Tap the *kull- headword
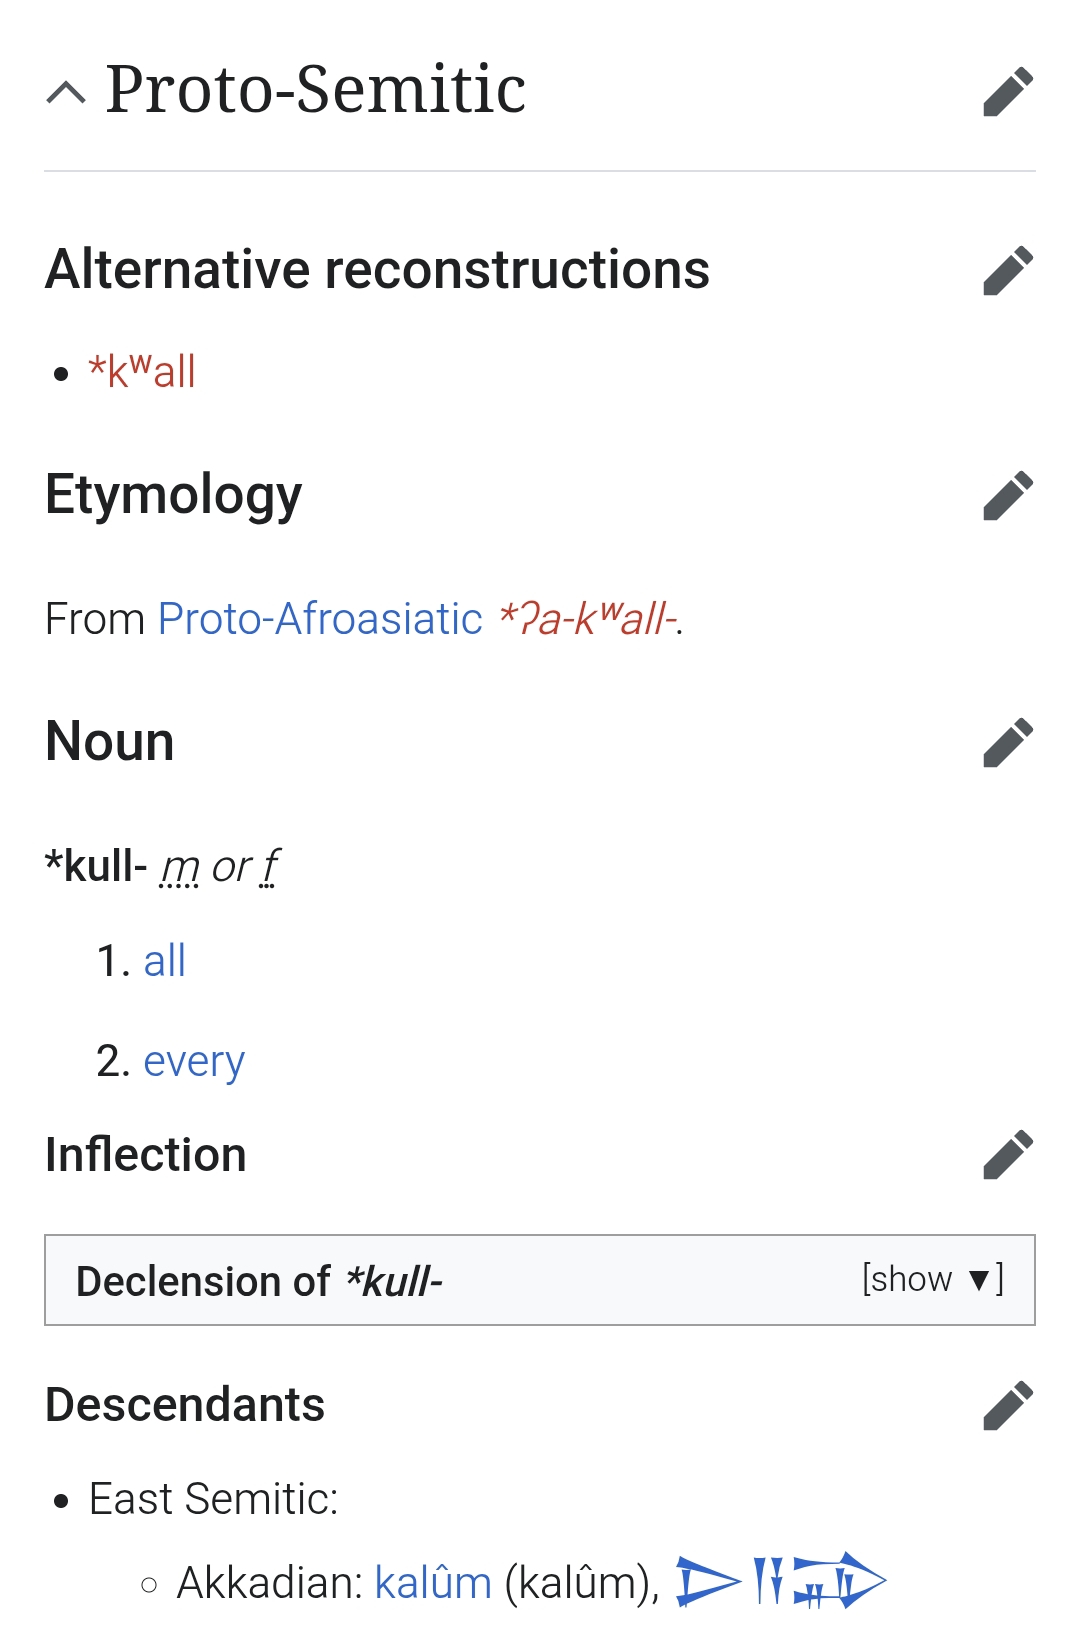The height and width of the screenshot is (1638, 1080). tap(97, 867)
